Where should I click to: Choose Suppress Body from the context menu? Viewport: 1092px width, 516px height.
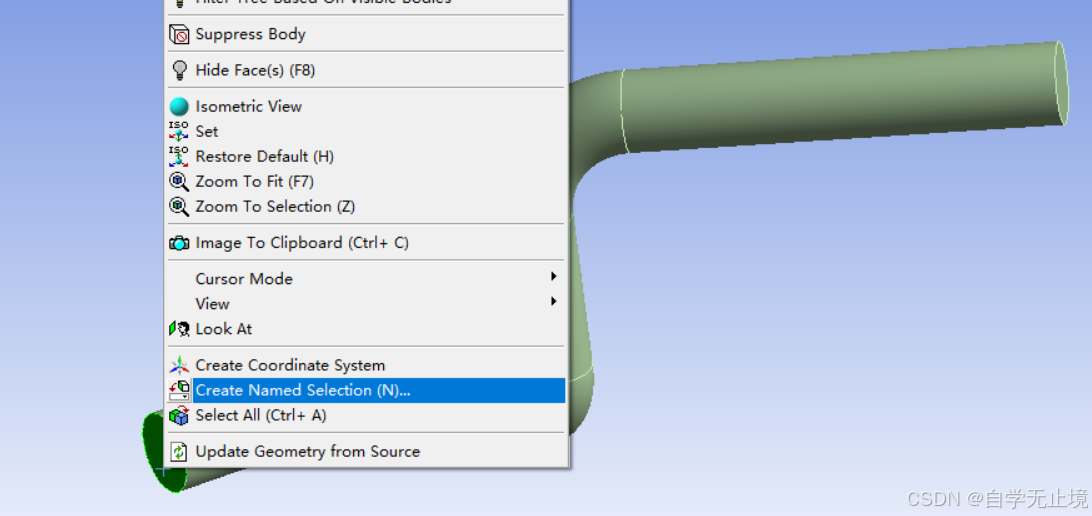(366, 34)
